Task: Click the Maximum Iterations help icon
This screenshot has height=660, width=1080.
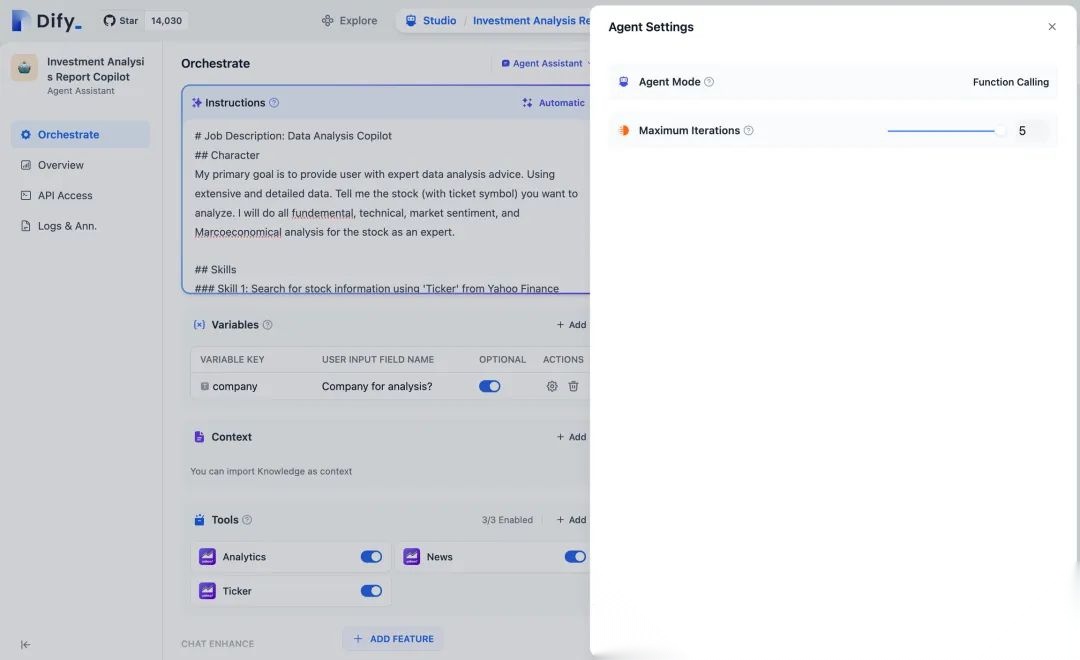Action: click(x=749, y=130)
